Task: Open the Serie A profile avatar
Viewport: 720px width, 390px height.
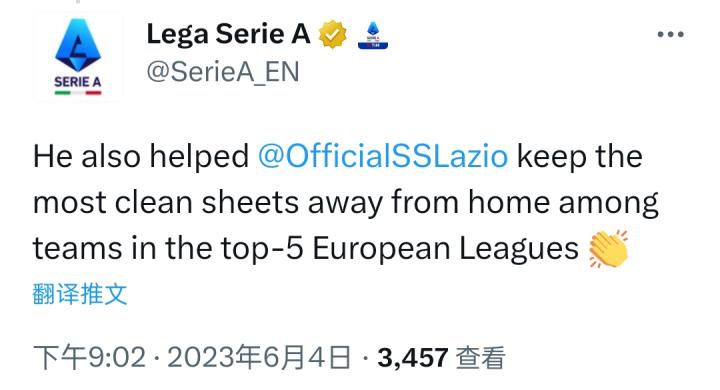Action: coord(78,56)
